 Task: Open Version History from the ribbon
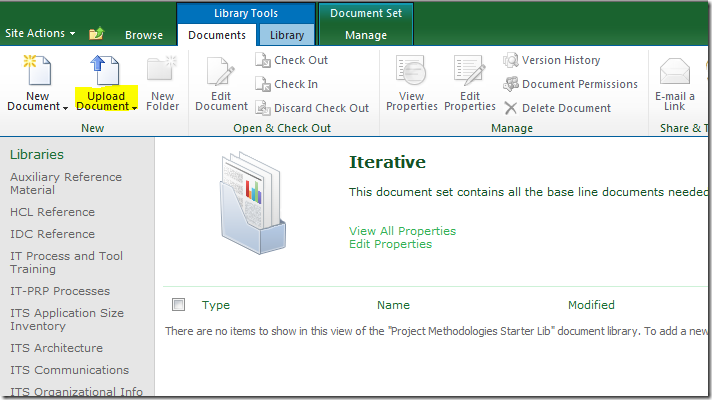[512, 60]
